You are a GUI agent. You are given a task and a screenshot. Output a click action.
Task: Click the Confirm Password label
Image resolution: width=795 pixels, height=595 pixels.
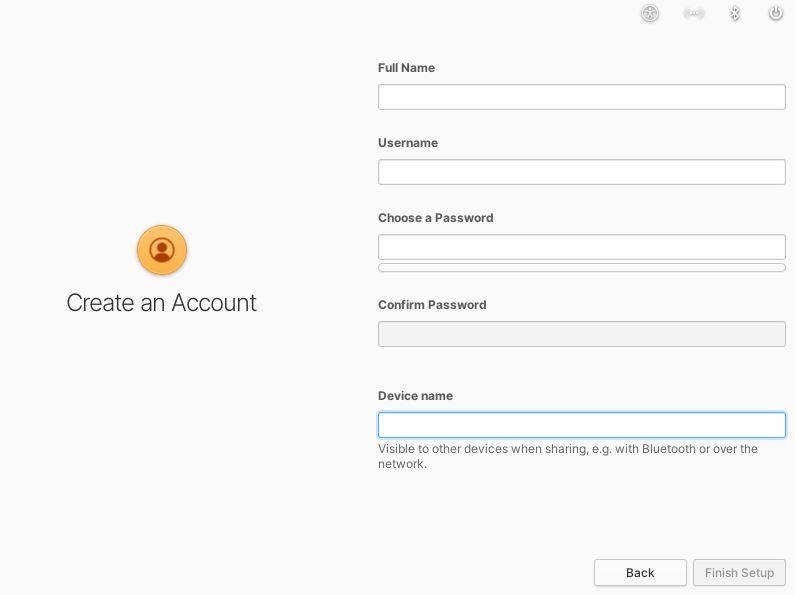coord(432,305)
